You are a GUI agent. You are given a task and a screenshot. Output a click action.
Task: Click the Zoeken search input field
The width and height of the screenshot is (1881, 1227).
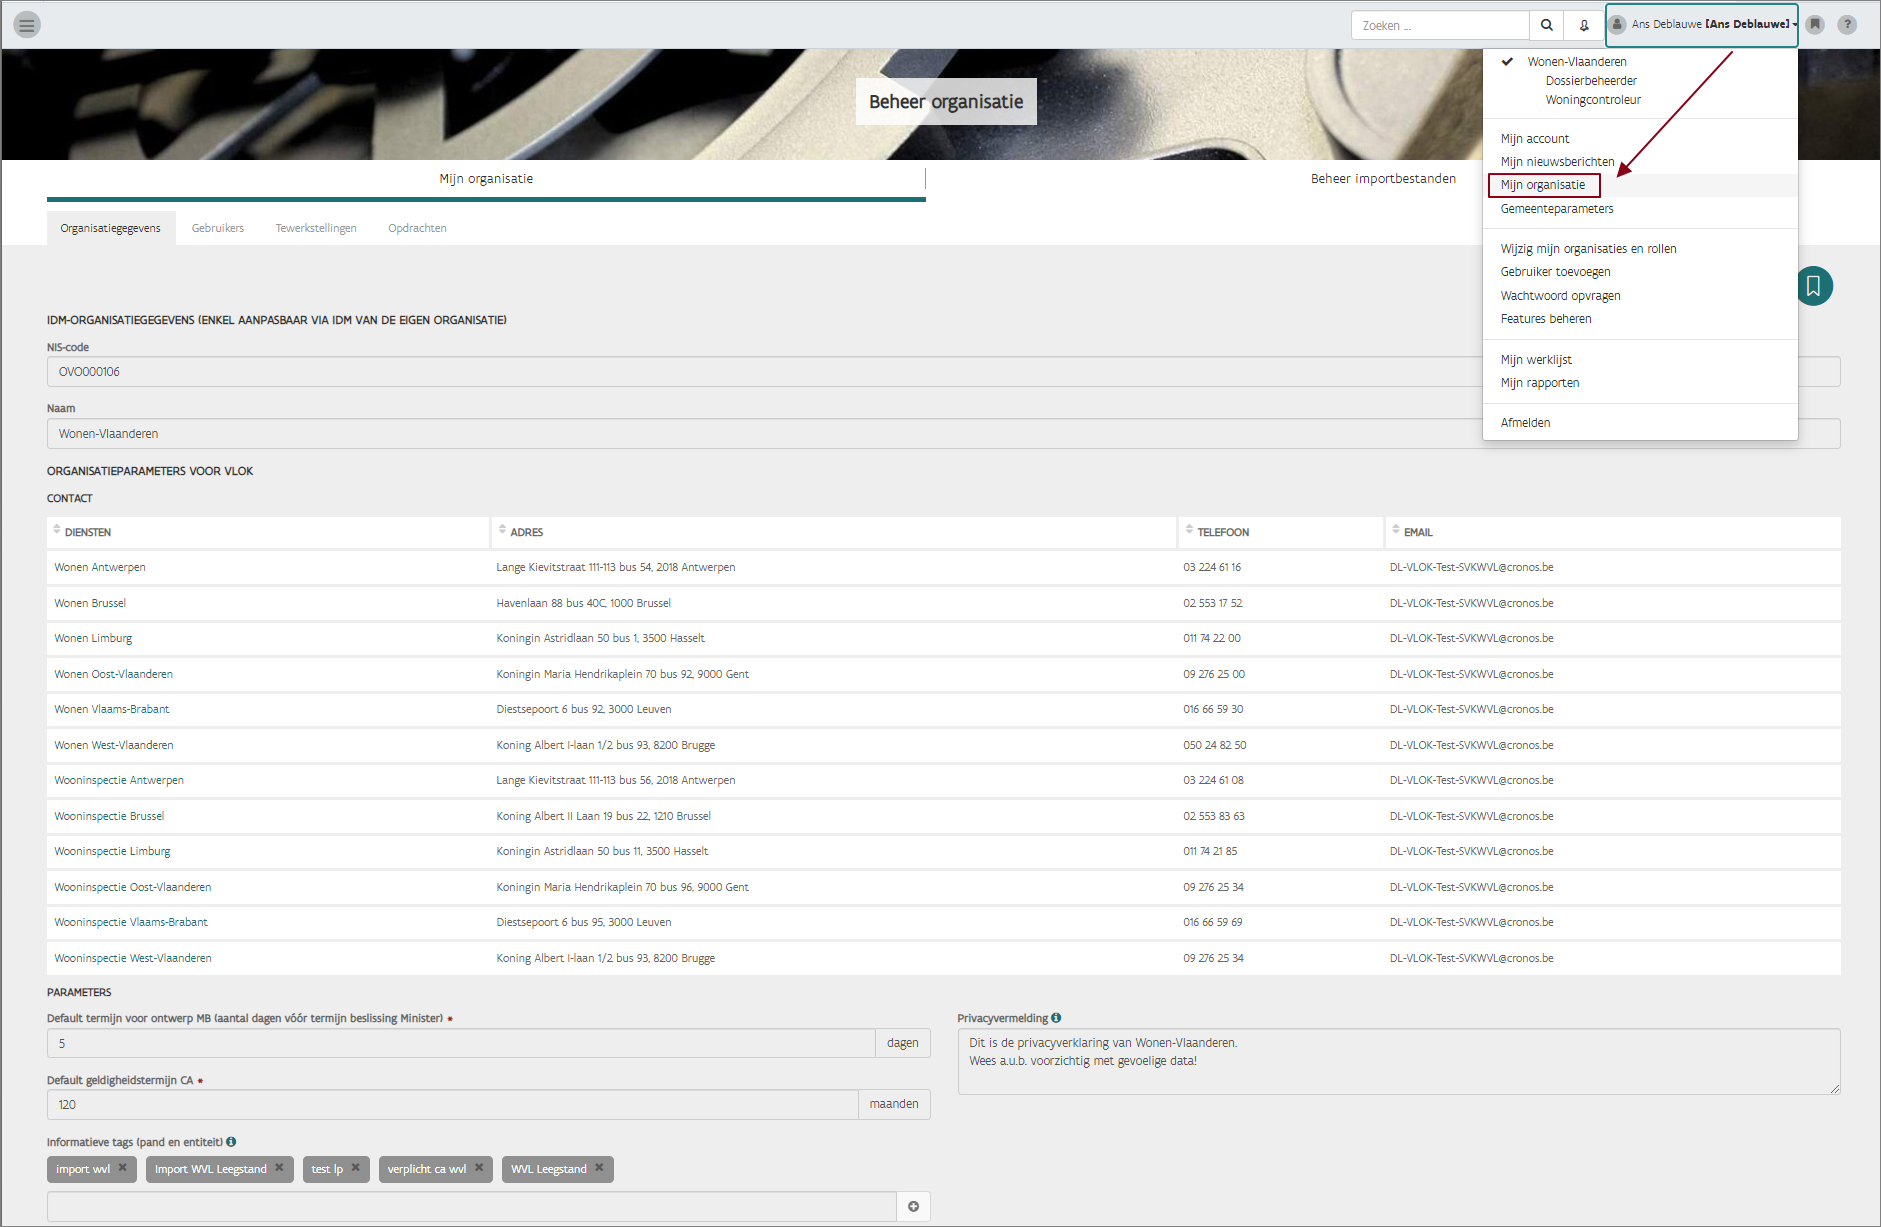(x=1439, y=25)
